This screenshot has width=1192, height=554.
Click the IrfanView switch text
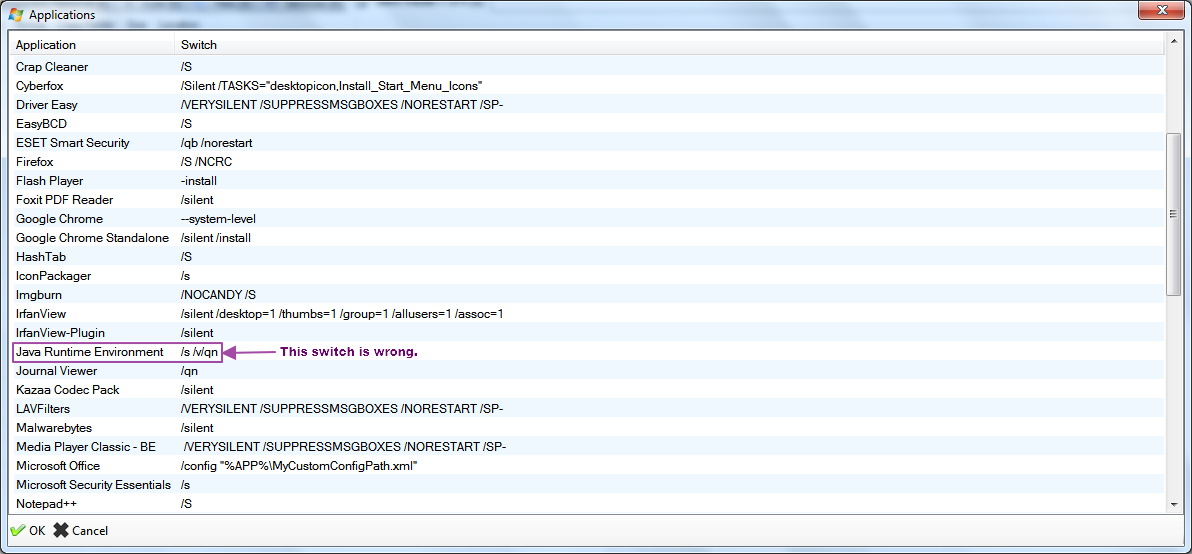point(342,314)
